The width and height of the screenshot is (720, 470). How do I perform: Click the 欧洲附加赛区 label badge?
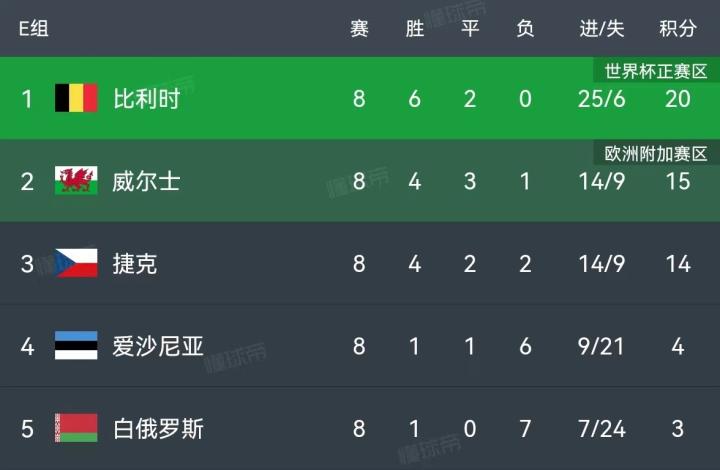tap(656, 154)
